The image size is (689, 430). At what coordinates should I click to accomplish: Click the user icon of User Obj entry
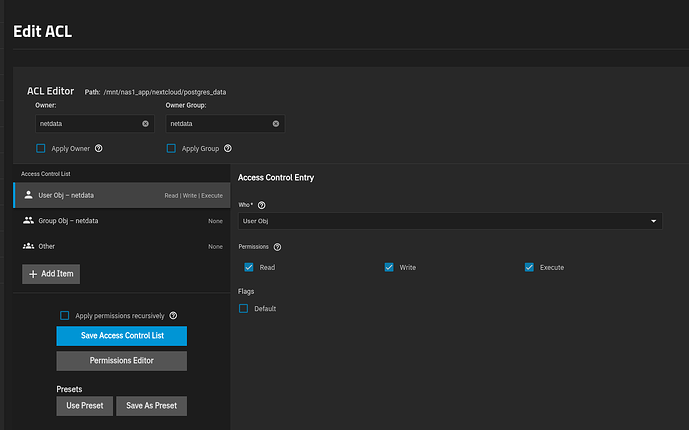point(29,195)
